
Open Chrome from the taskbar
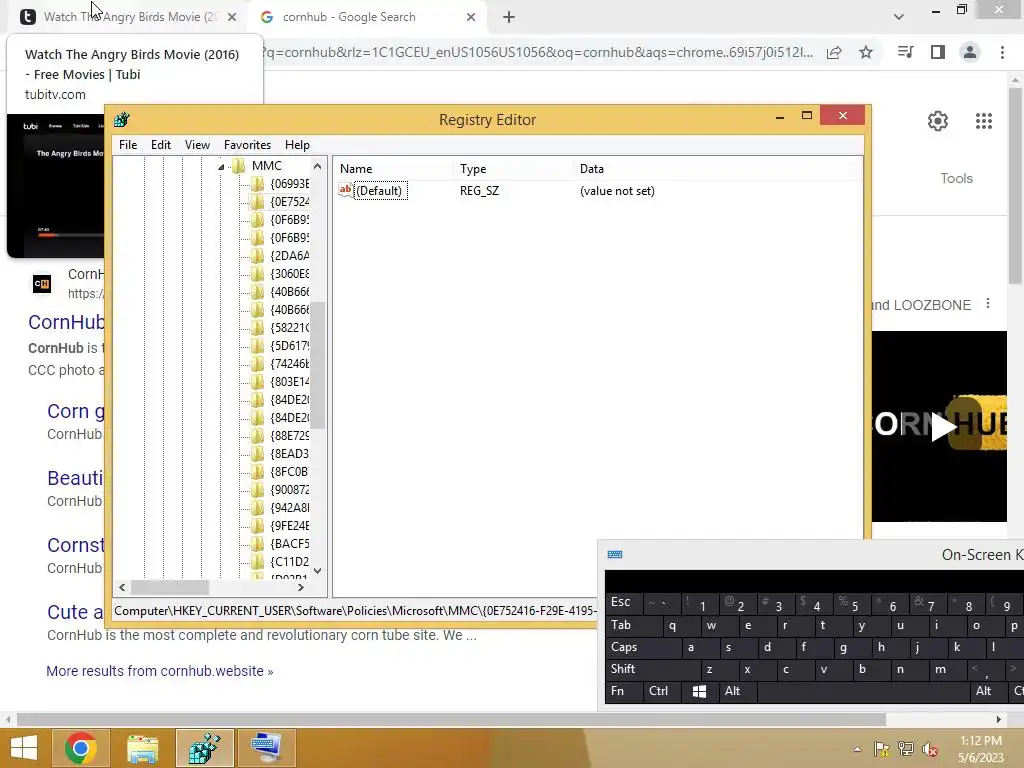(81, 748)
